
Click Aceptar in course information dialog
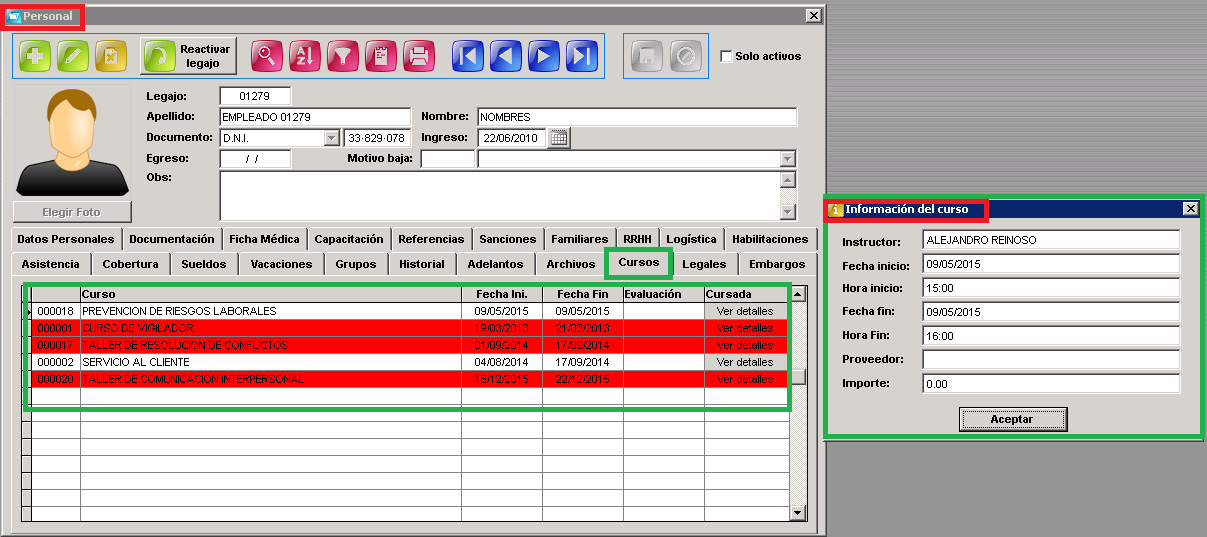(1012, 419)
